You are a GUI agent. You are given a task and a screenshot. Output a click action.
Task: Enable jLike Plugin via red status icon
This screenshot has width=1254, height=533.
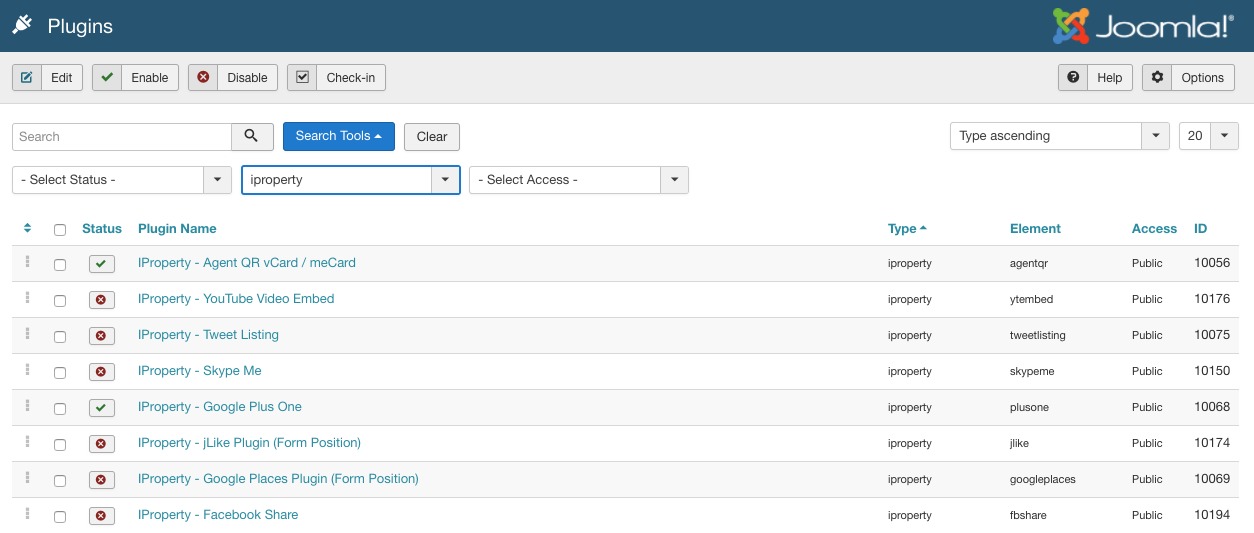pyautogui.click(x=102, y=444)
